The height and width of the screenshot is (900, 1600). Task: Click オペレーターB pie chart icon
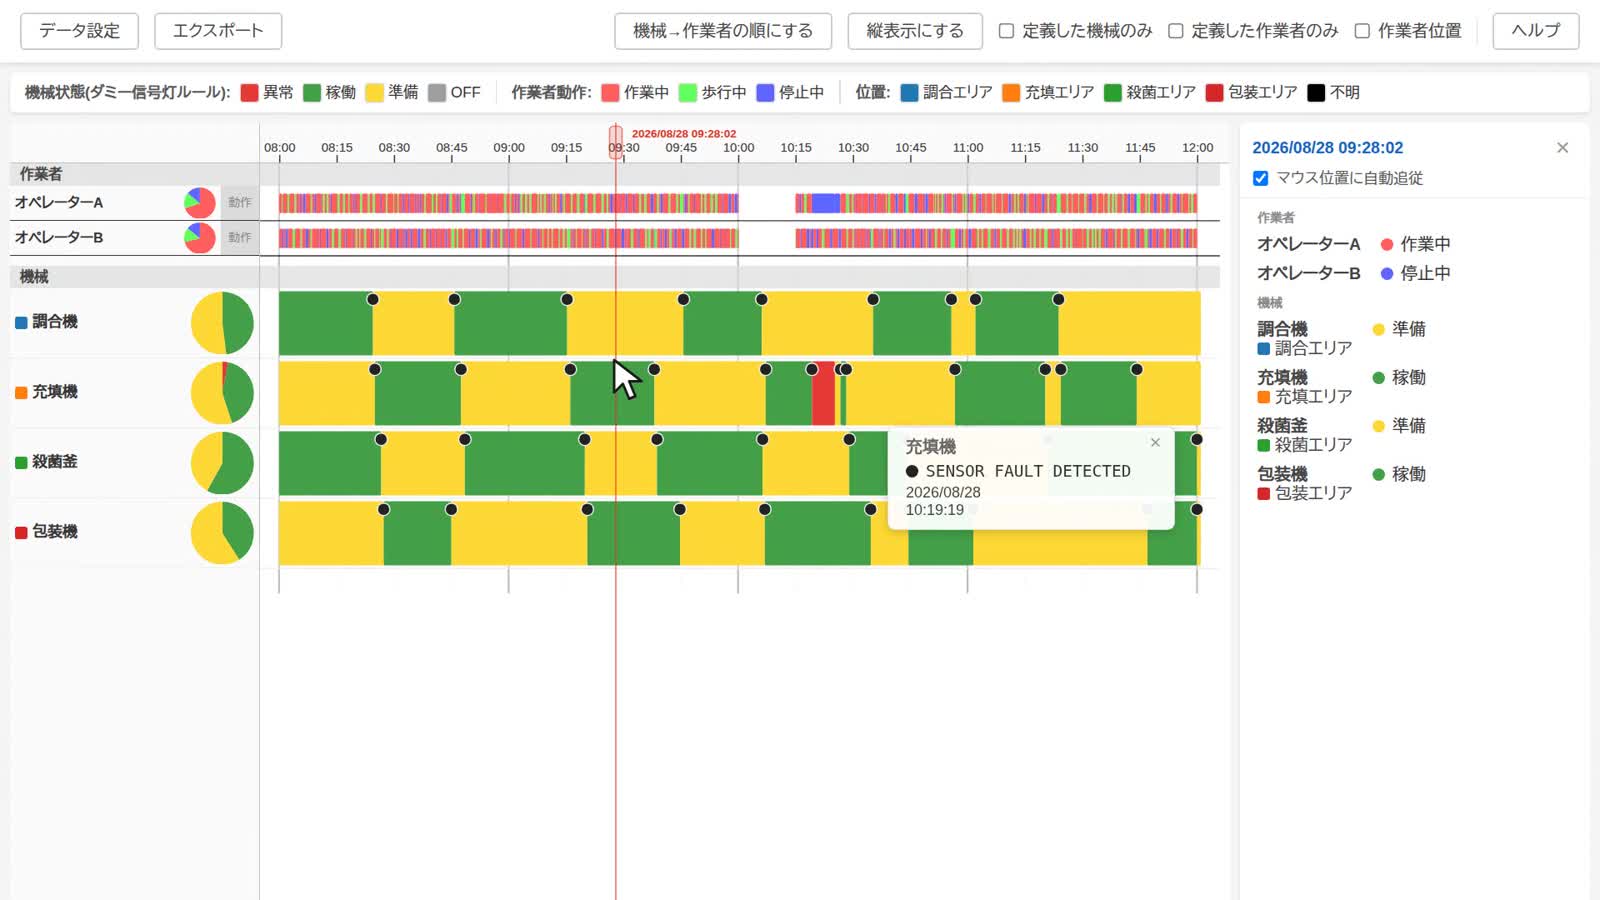200,238
